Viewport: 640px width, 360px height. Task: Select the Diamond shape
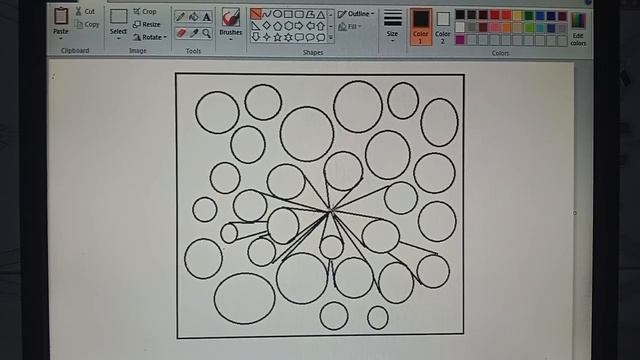click(x=267, y=26)
